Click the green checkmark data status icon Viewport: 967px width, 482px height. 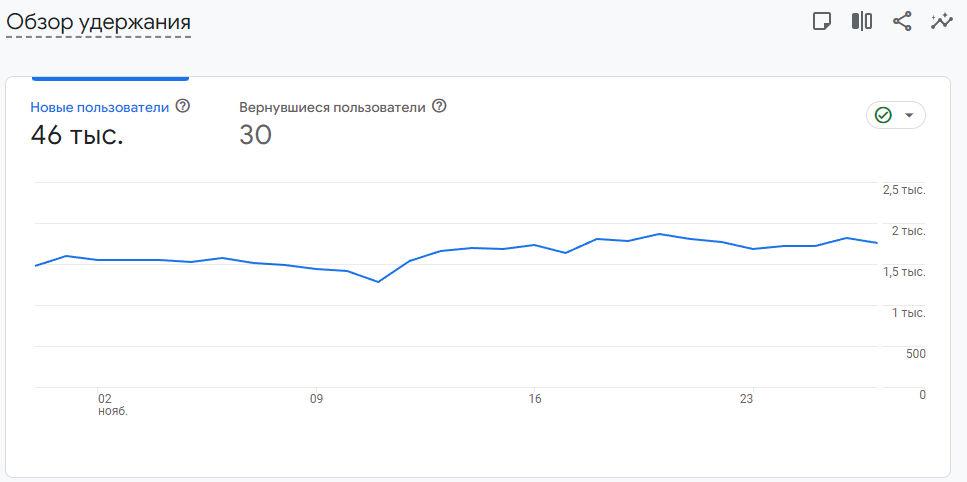pos(883,115)
